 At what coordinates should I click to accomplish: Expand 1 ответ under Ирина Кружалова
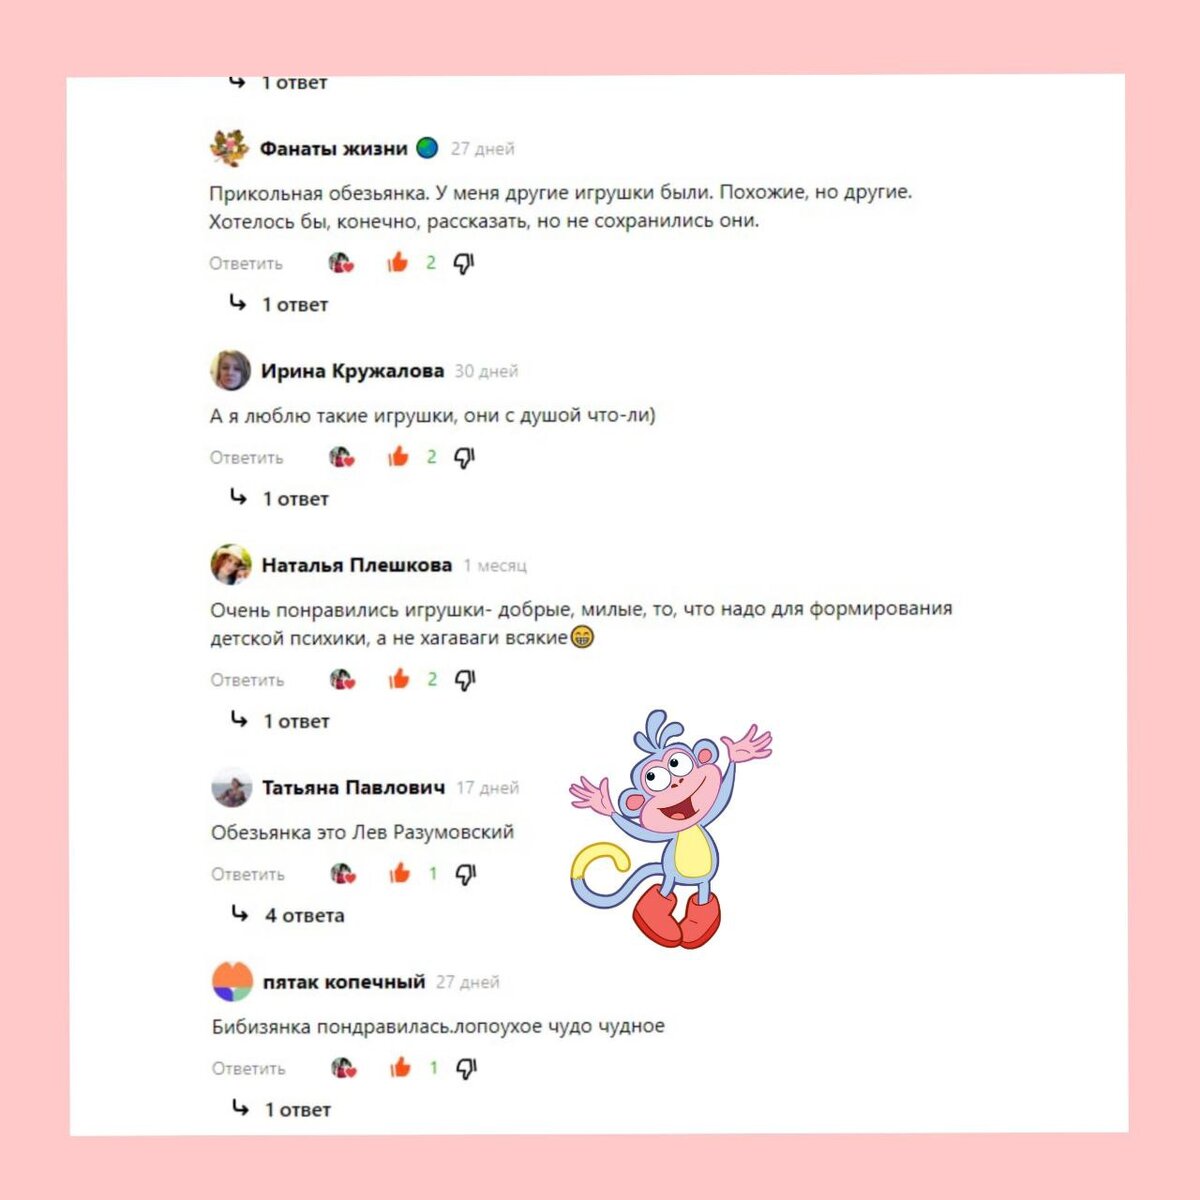[x=280, y=498]
